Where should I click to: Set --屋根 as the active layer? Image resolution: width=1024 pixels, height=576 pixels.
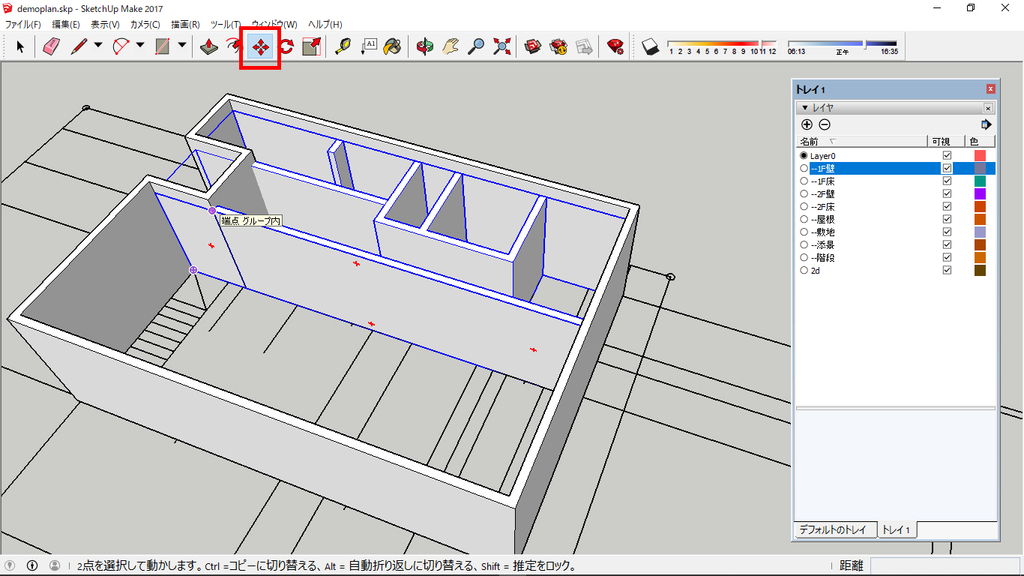804,219
